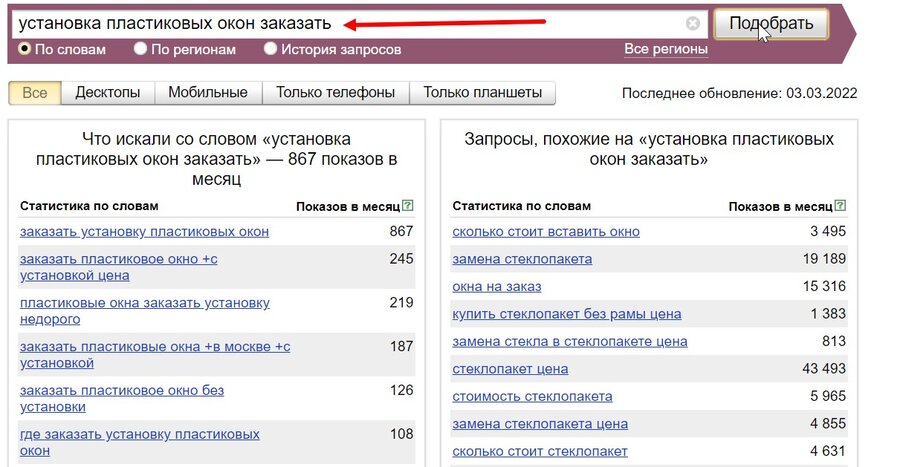Open link пластиковые окна заказать установку недорого

click(x=145, y=311)
